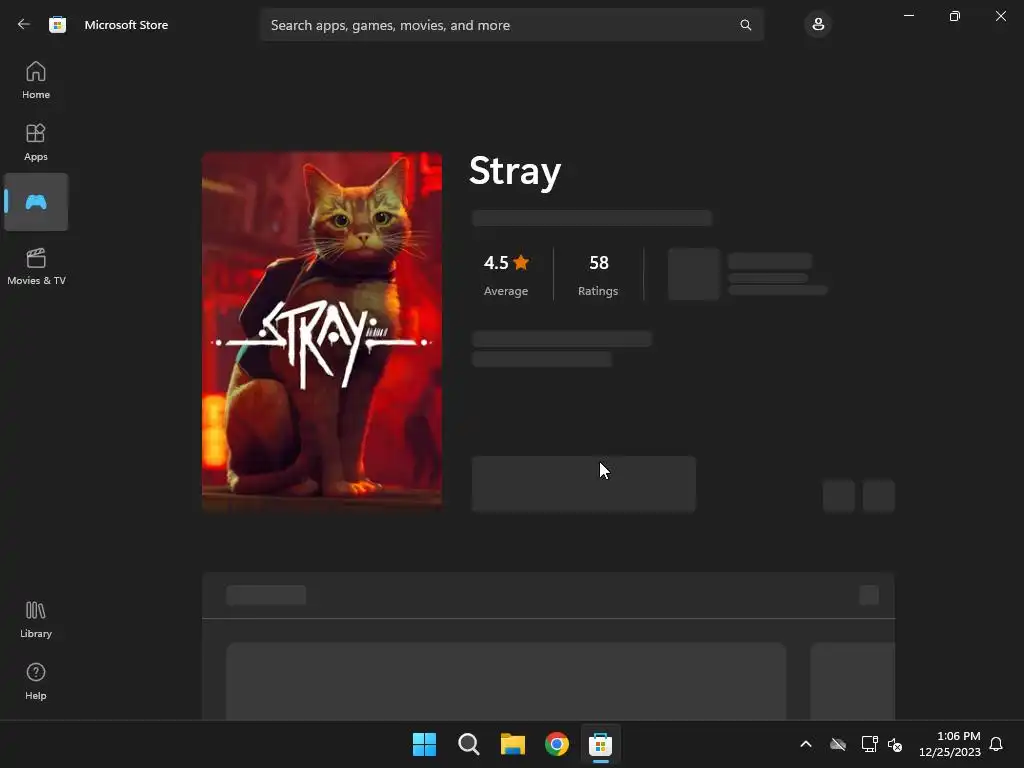Minimize the Microsoft Store window
This screenshot has width=1024, height=768.
(x=909, y=16)
